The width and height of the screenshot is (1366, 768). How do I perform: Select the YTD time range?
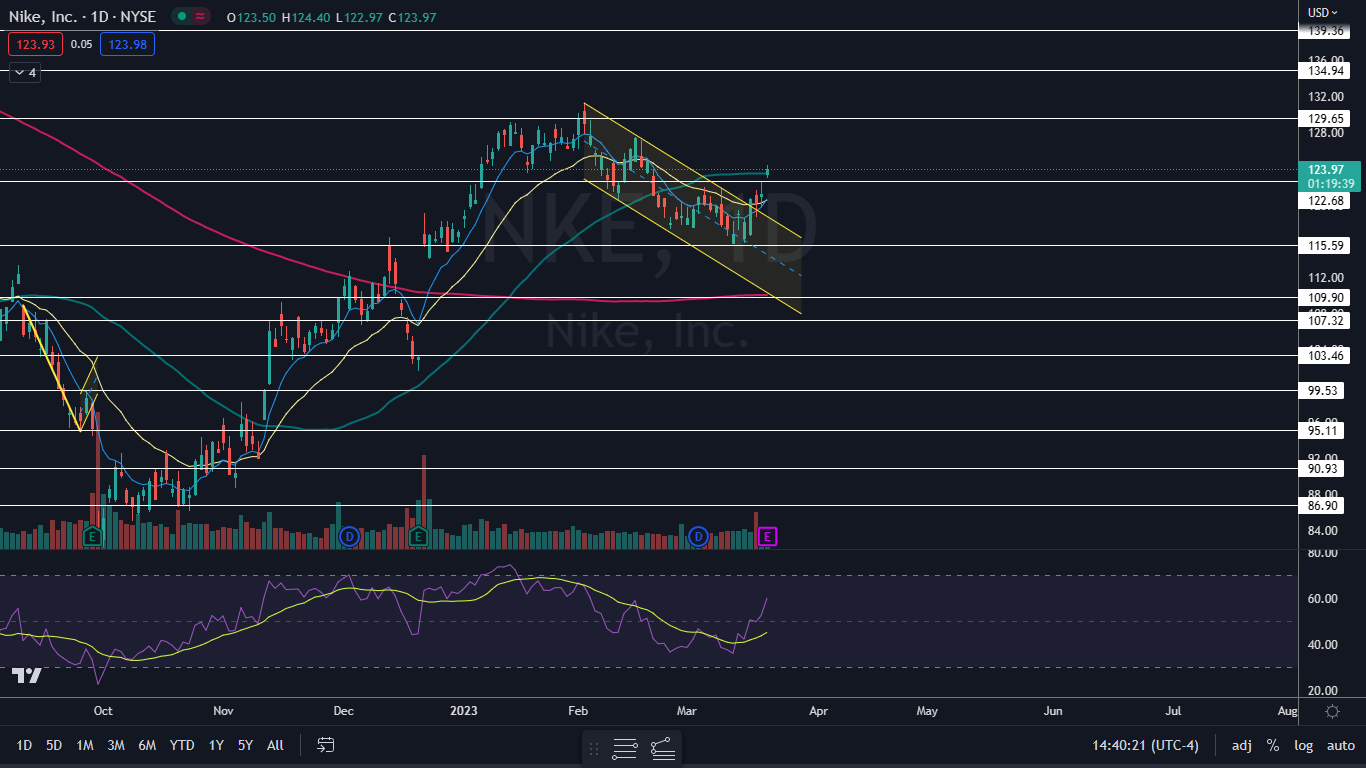coord(182,745)
